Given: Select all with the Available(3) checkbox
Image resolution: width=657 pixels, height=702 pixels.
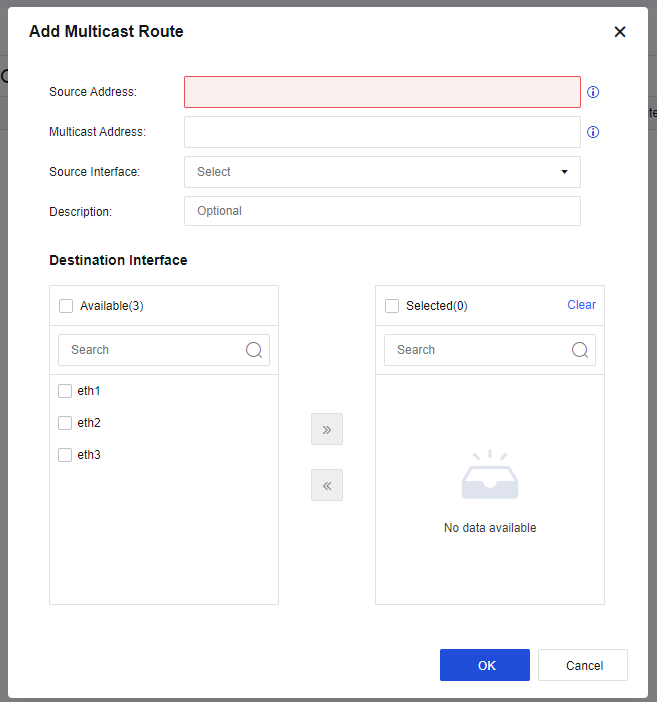Looking at the screenshot, I should tap(66, 306).
